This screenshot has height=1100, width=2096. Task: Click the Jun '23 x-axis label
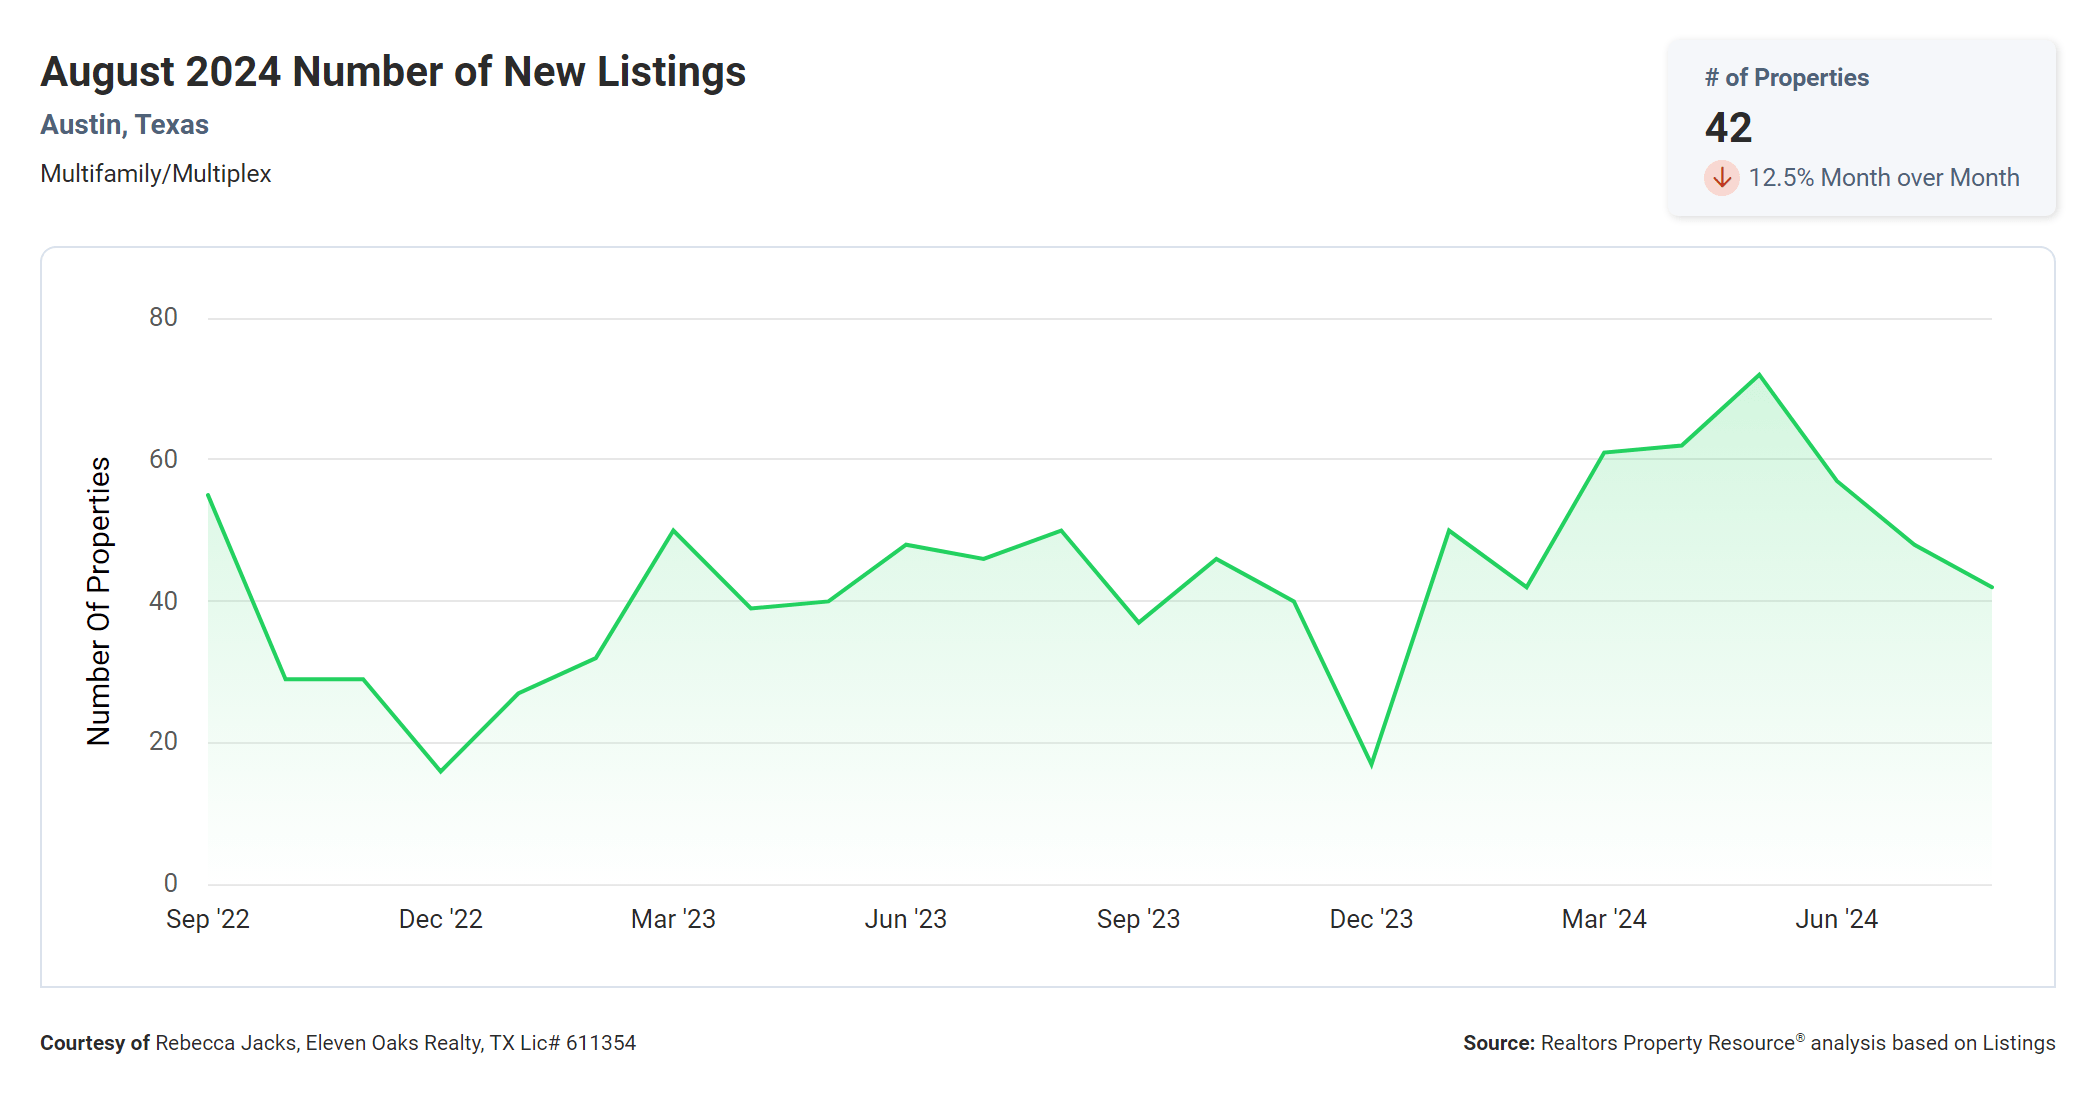(905, 919)
